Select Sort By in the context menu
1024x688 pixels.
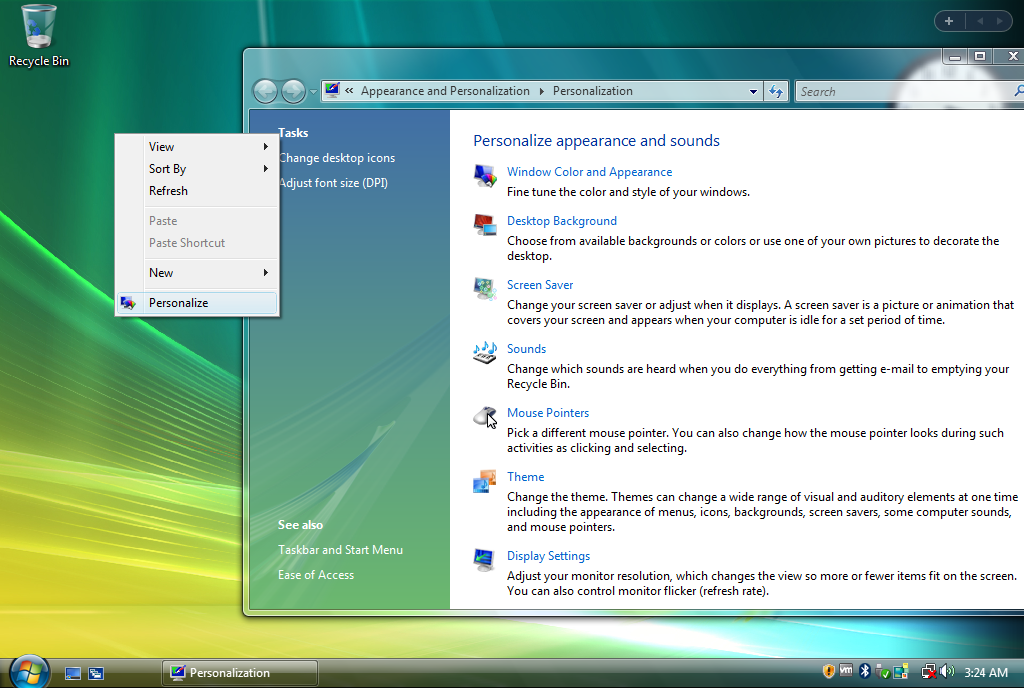coord(197,169)
